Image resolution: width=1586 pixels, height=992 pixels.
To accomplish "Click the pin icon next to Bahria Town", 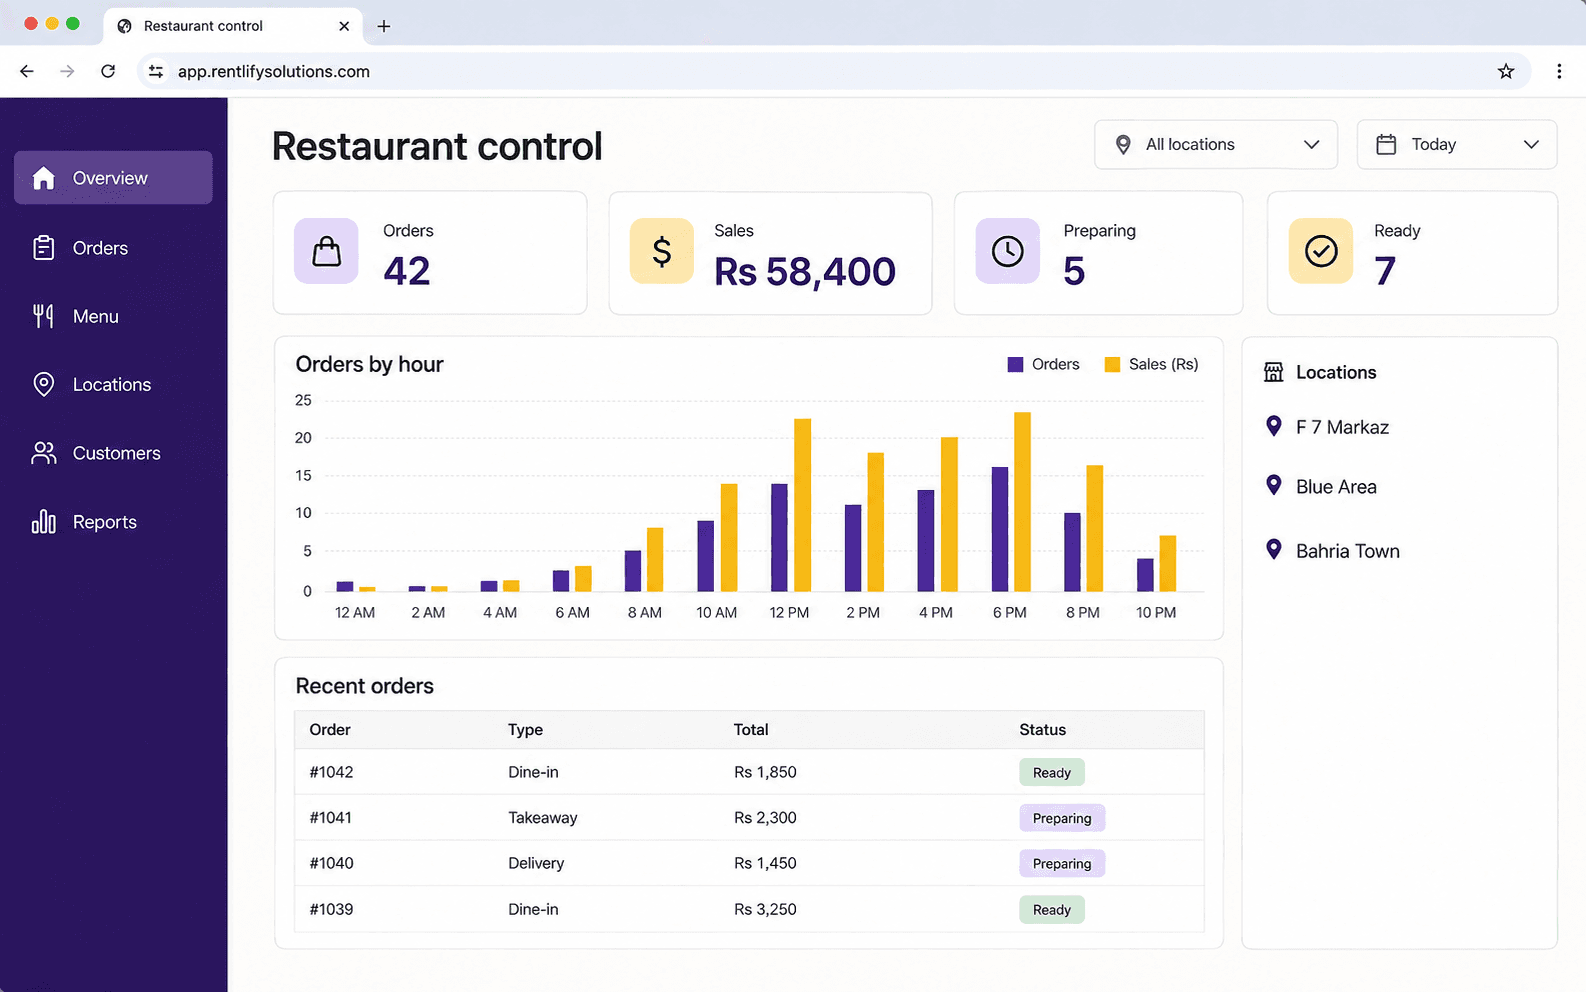I will [1273, 550].
